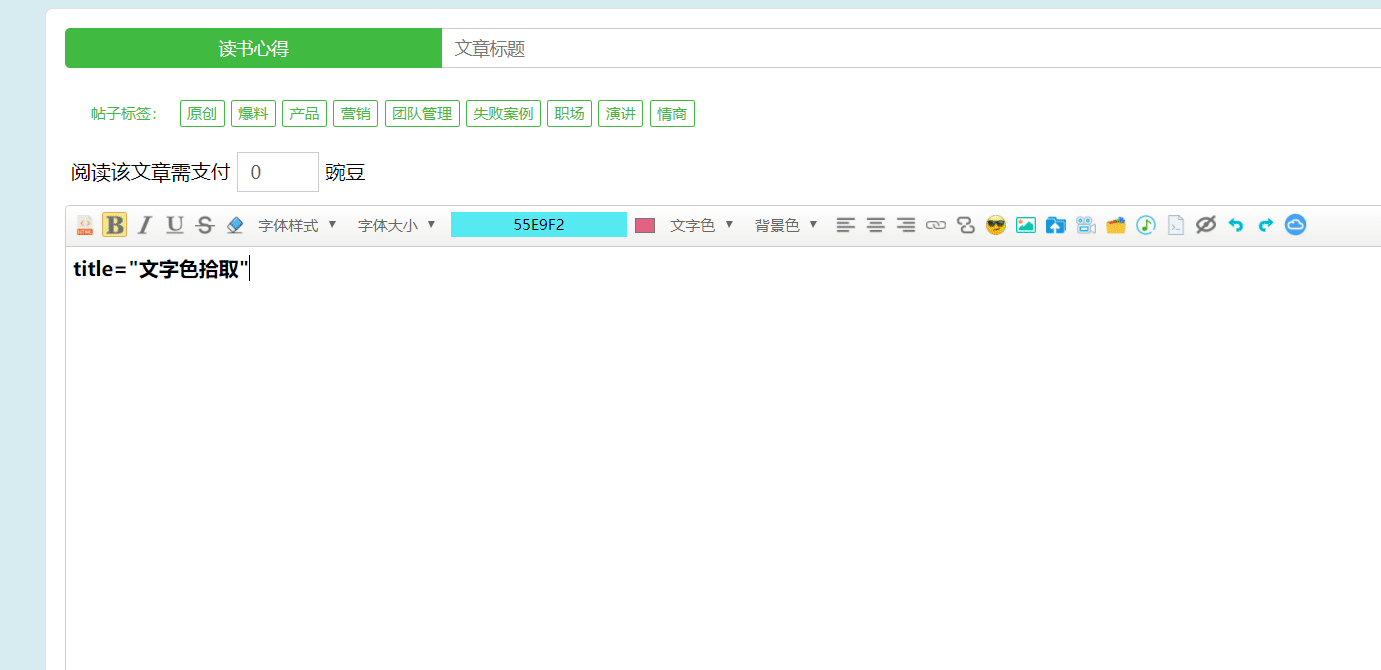
Task: Pick the pink color swatch
Action: [645, 225]
